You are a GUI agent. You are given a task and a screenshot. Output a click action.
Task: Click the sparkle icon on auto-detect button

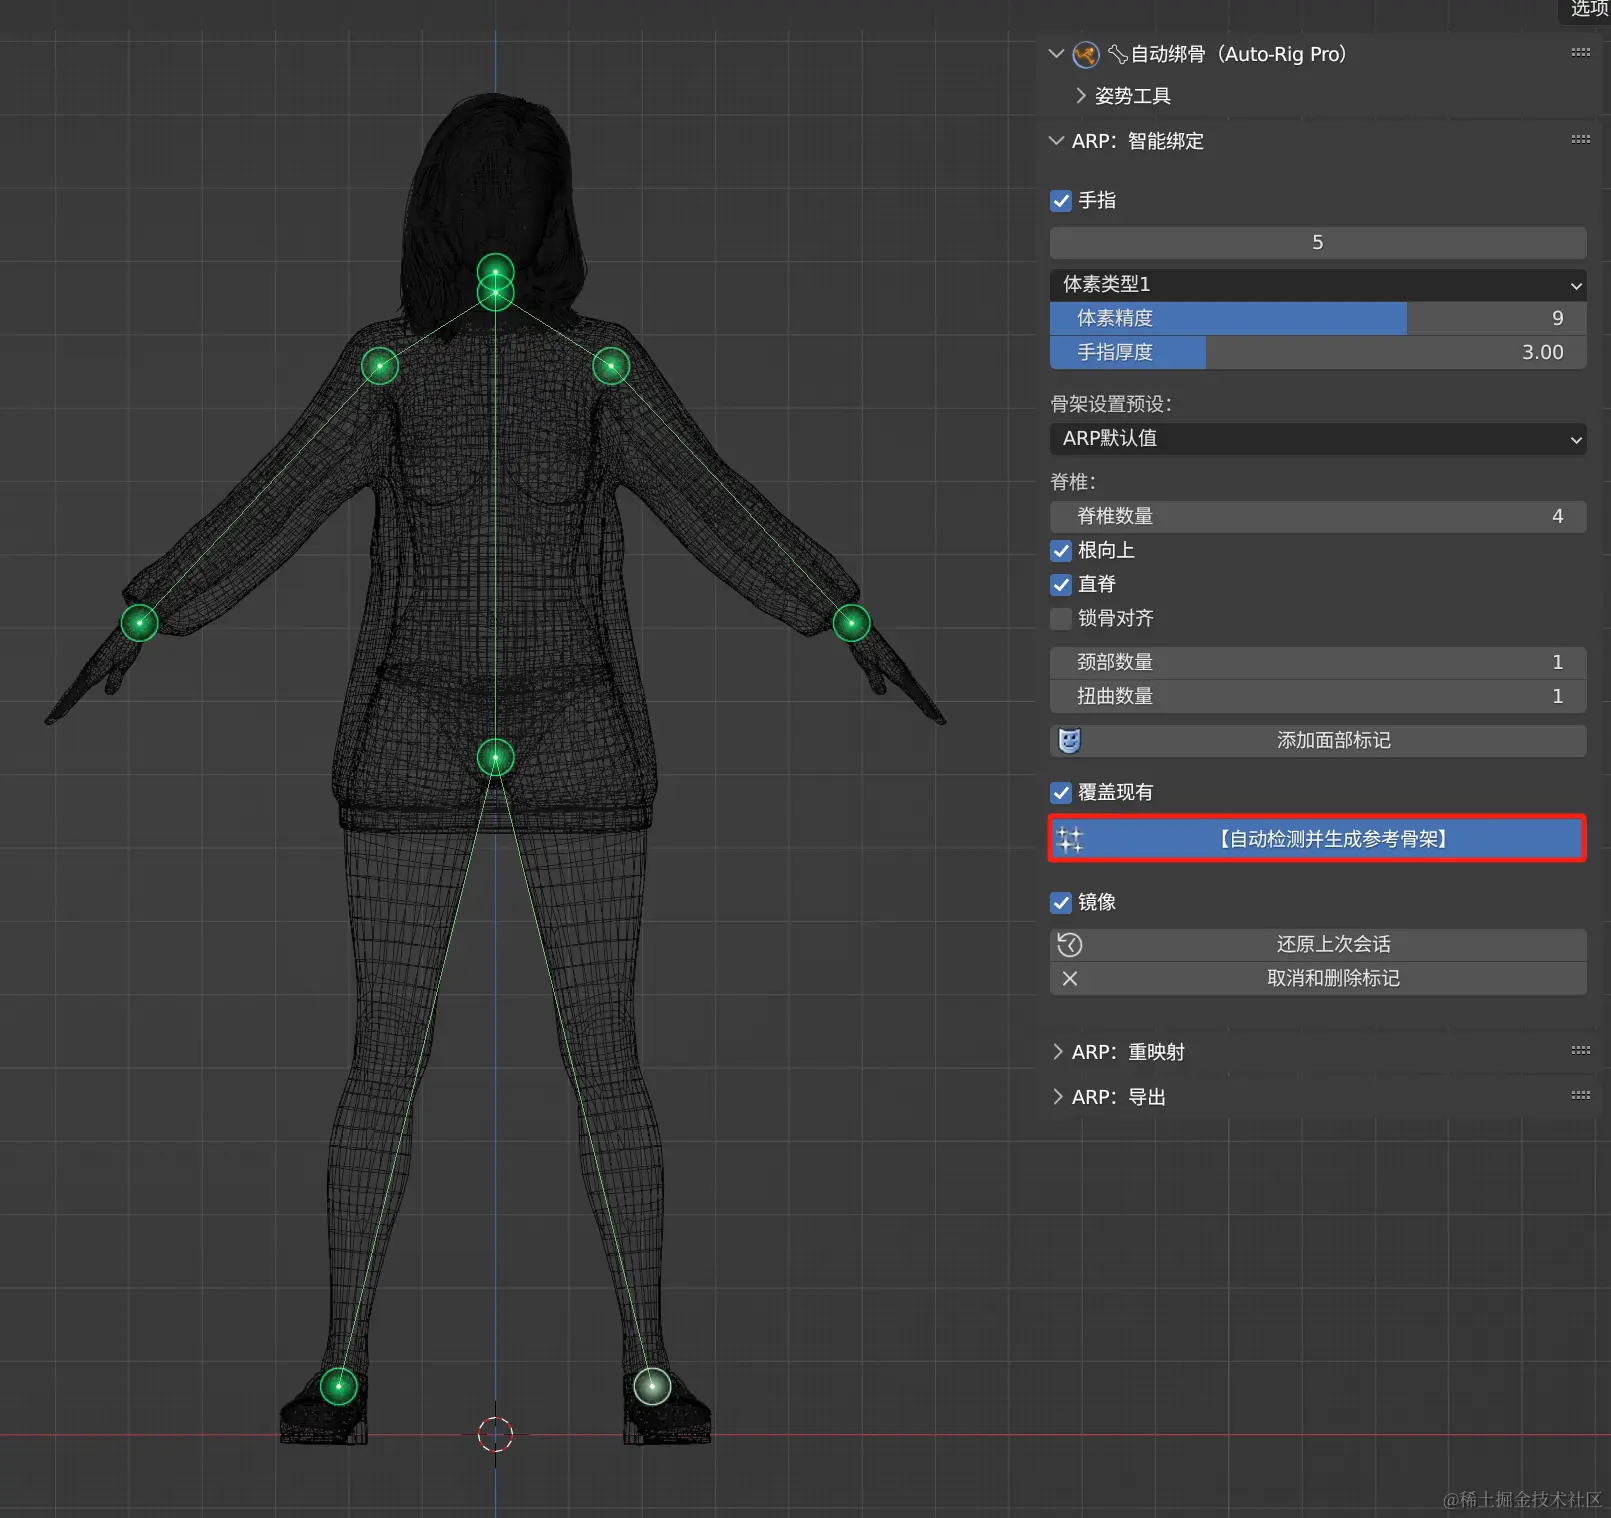click(1070, 840)
